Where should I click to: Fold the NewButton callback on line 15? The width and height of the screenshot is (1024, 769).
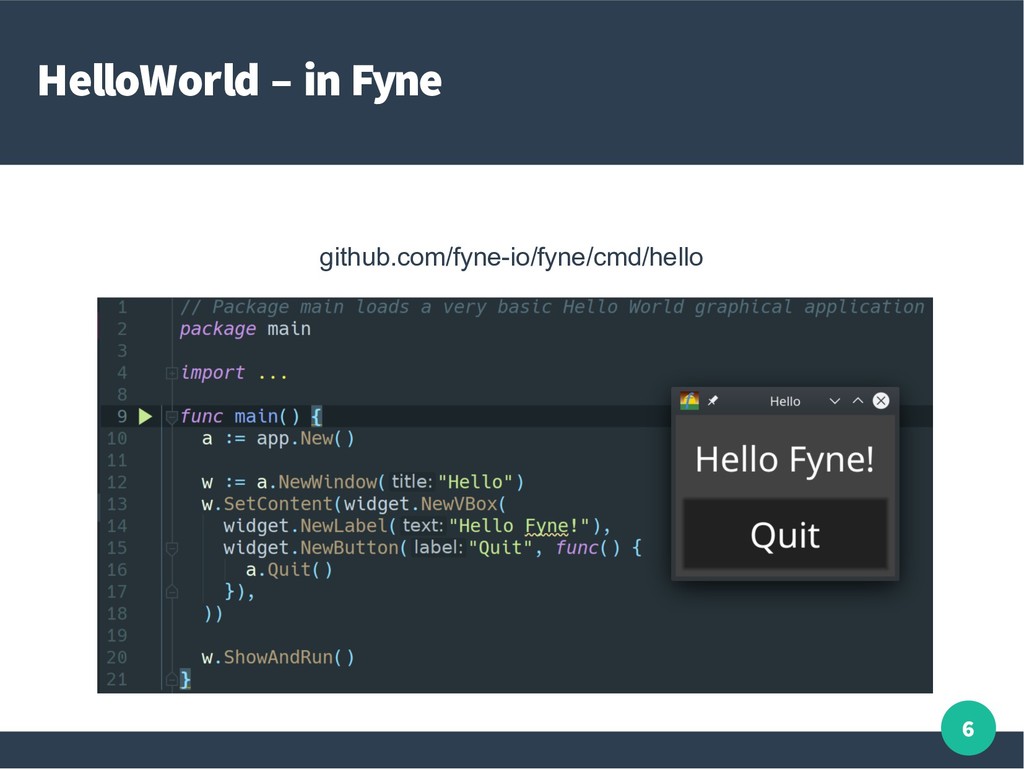(171, 548)
